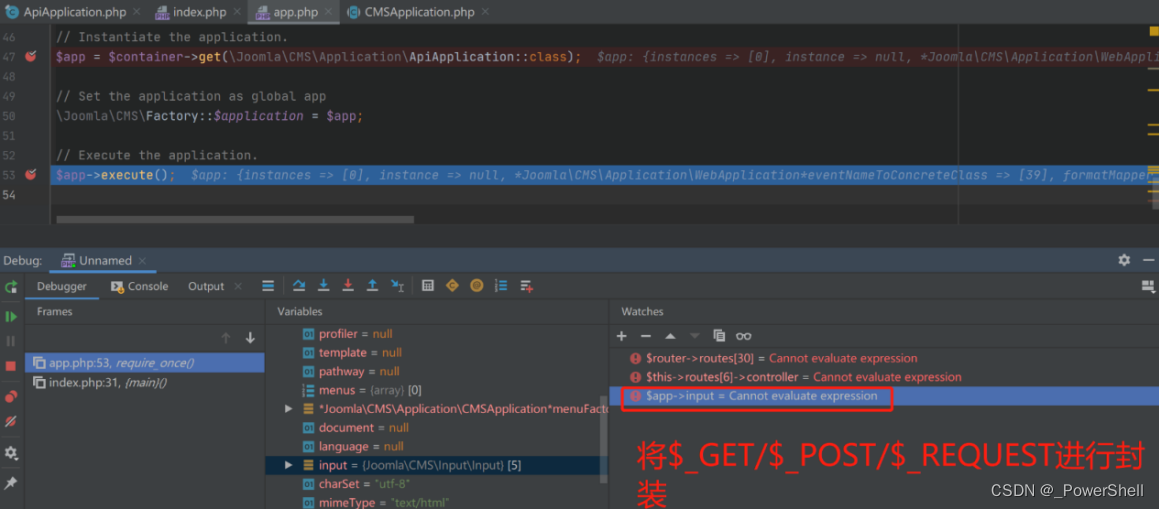Run to cursor
The height and width of the screenshot is (509, 1159).
[397, 286]
